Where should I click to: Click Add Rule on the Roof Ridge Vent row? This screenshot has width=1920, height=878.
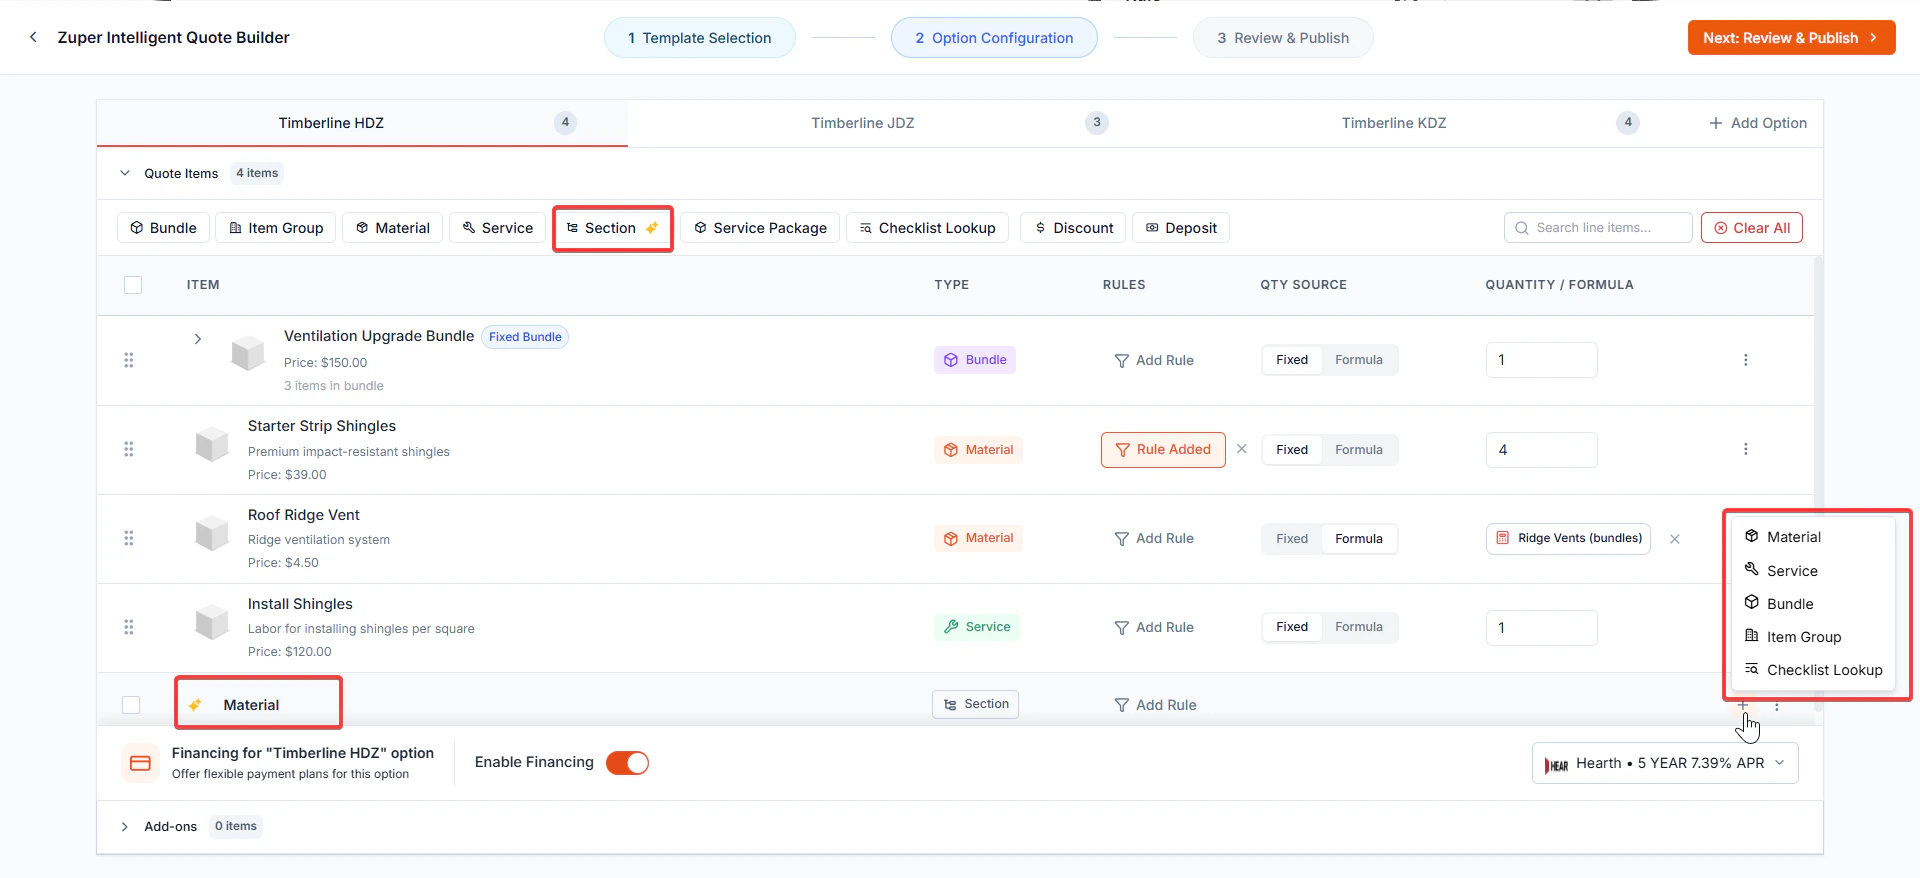coord(1154,539)
